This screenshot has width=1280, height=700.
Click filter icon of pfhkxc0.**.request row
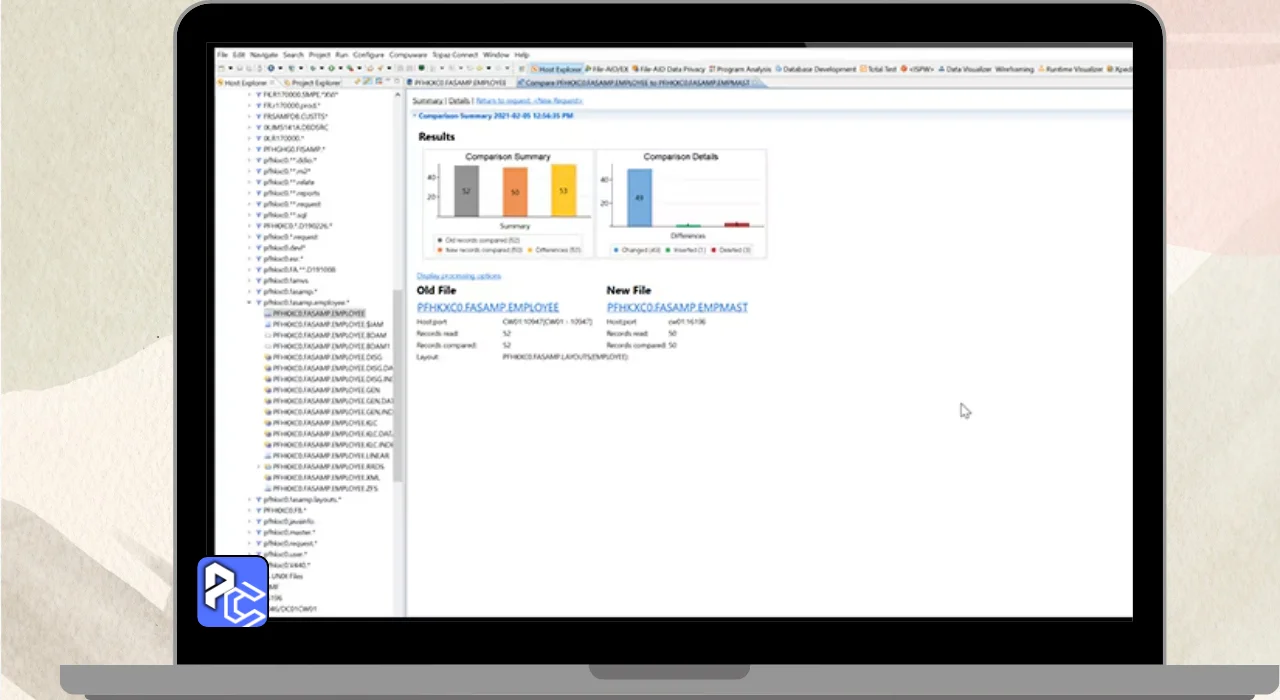(259, 204)
